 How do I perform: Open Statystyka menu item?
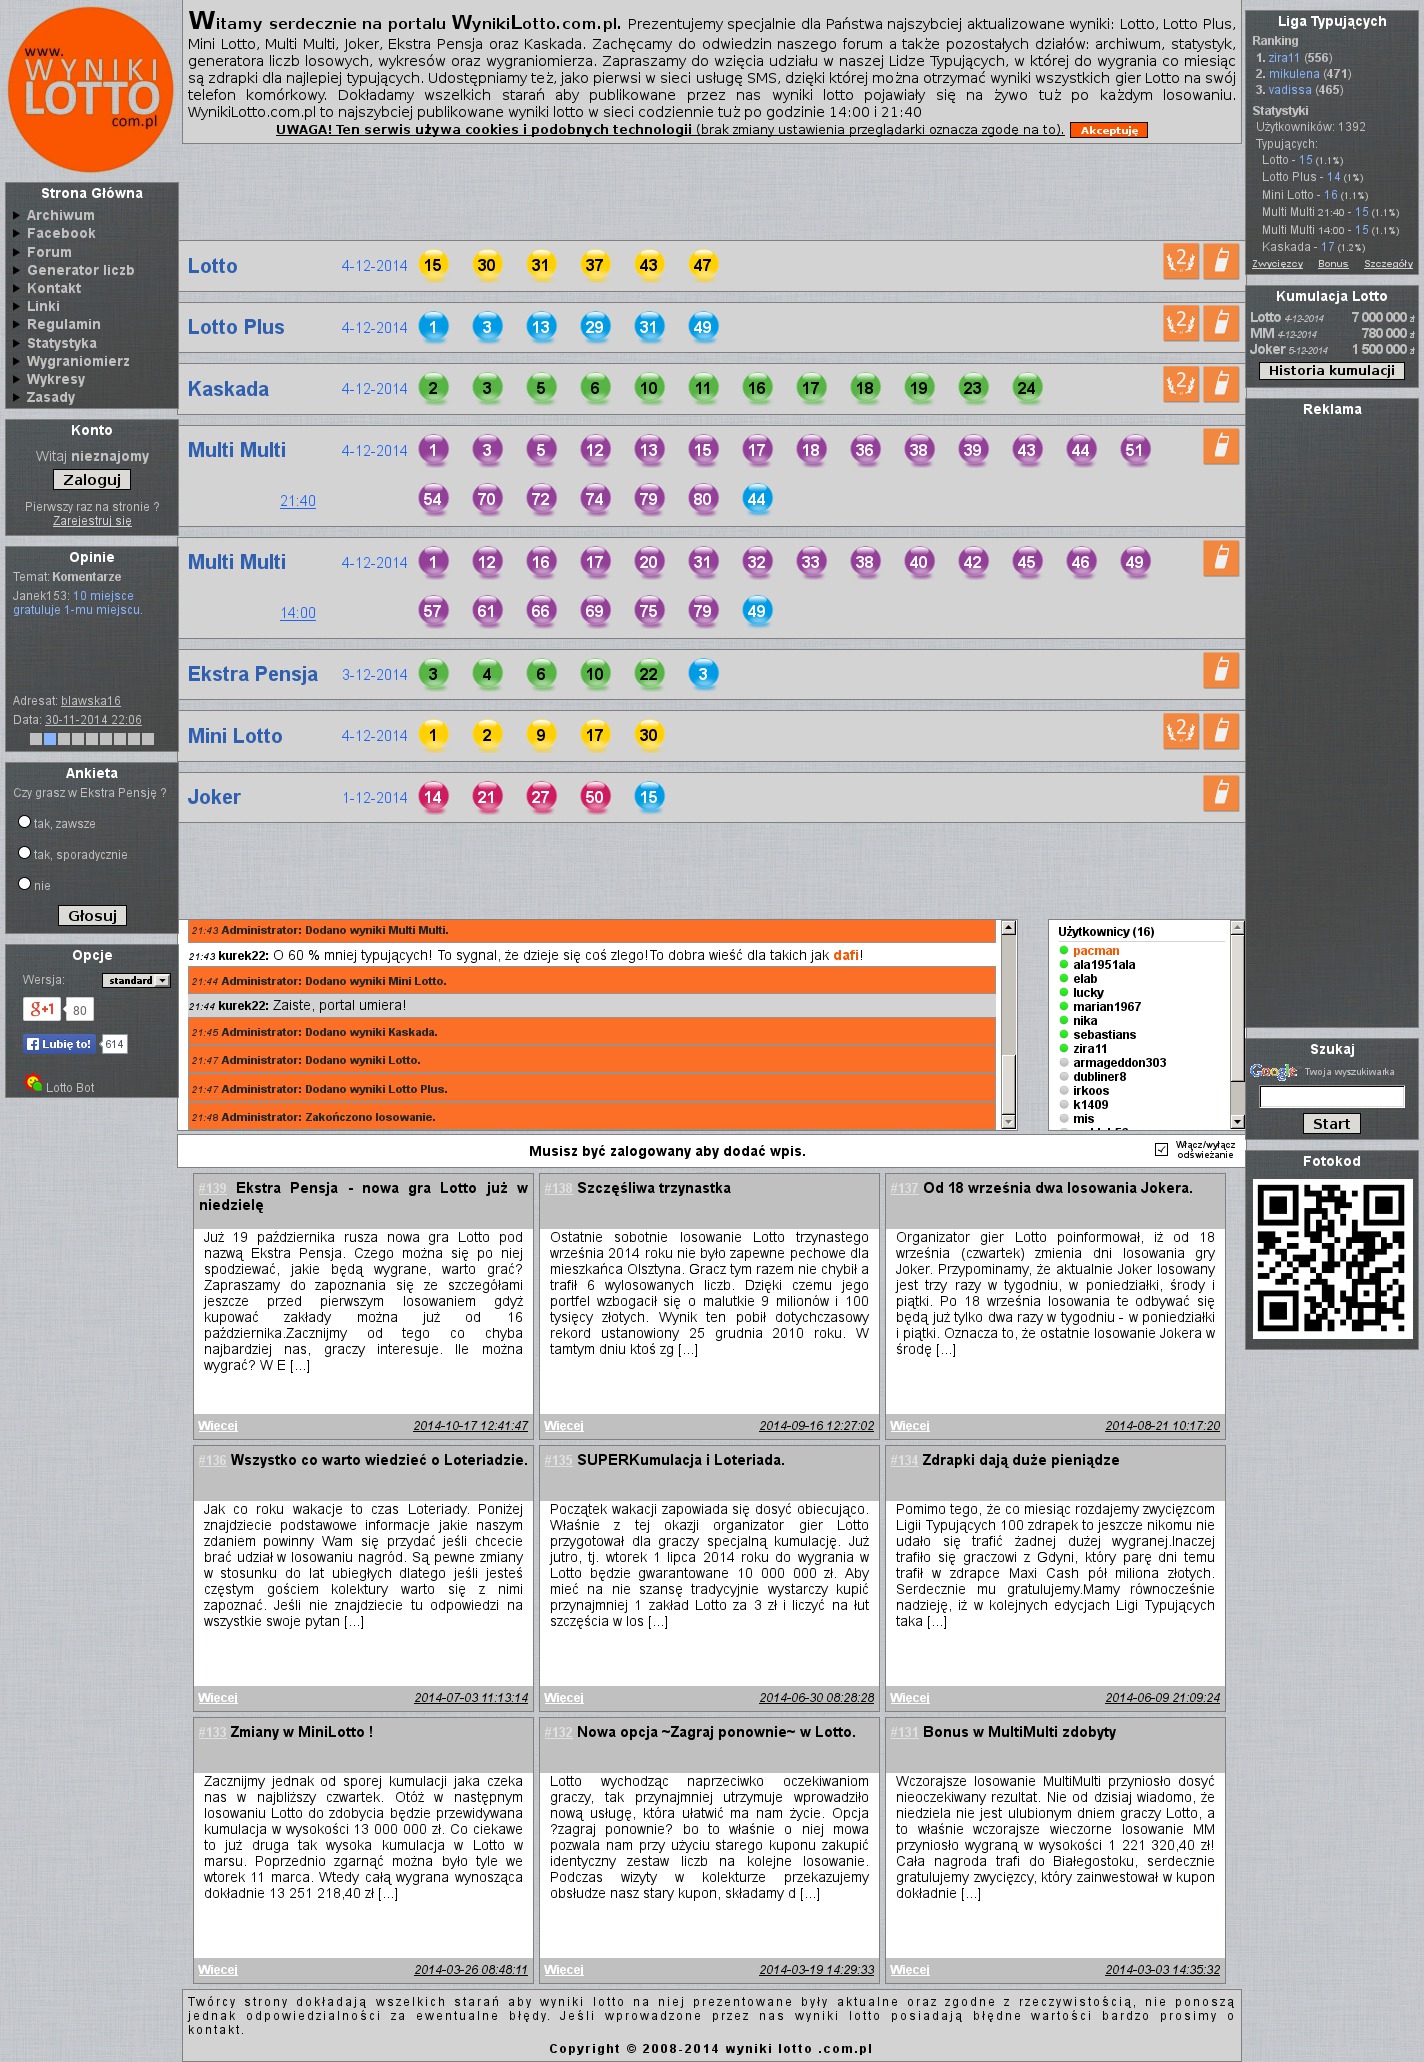62,343
